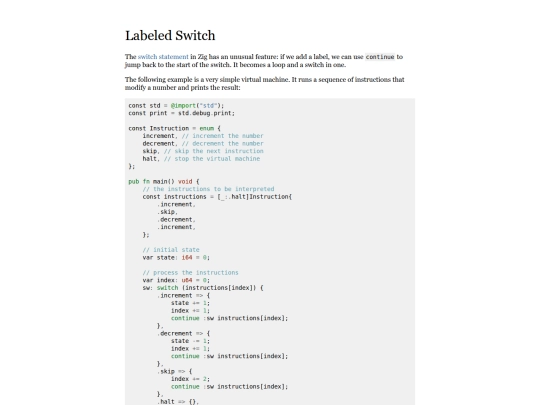Click the '.decrement => {' switch case
The image size is (540, 405).
point(184,333)
